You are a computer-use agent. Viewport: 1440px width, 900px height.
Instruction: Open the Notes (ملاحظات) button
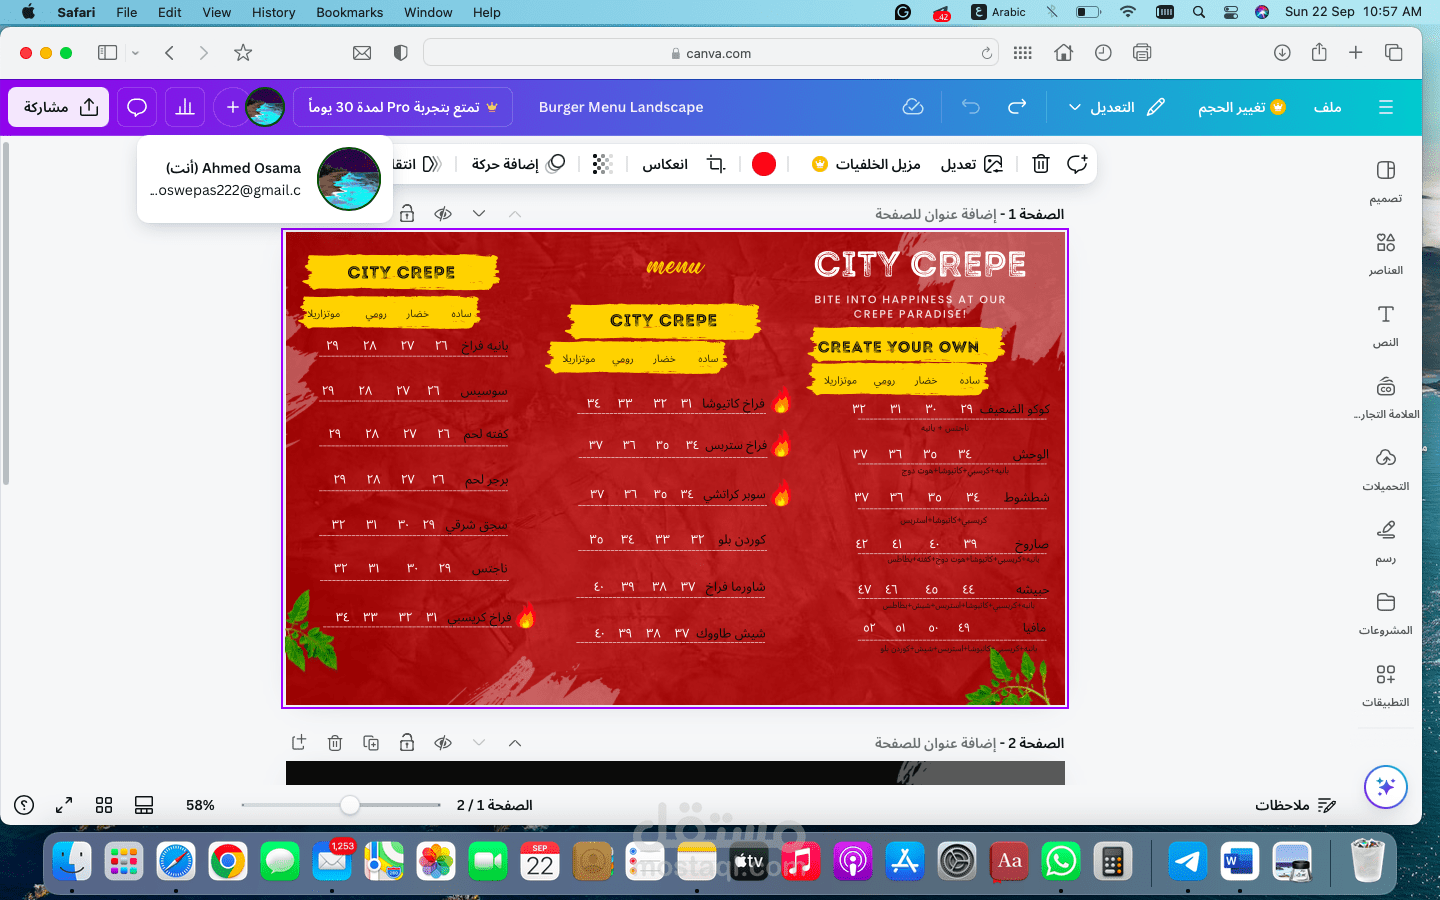(1296, 805)
